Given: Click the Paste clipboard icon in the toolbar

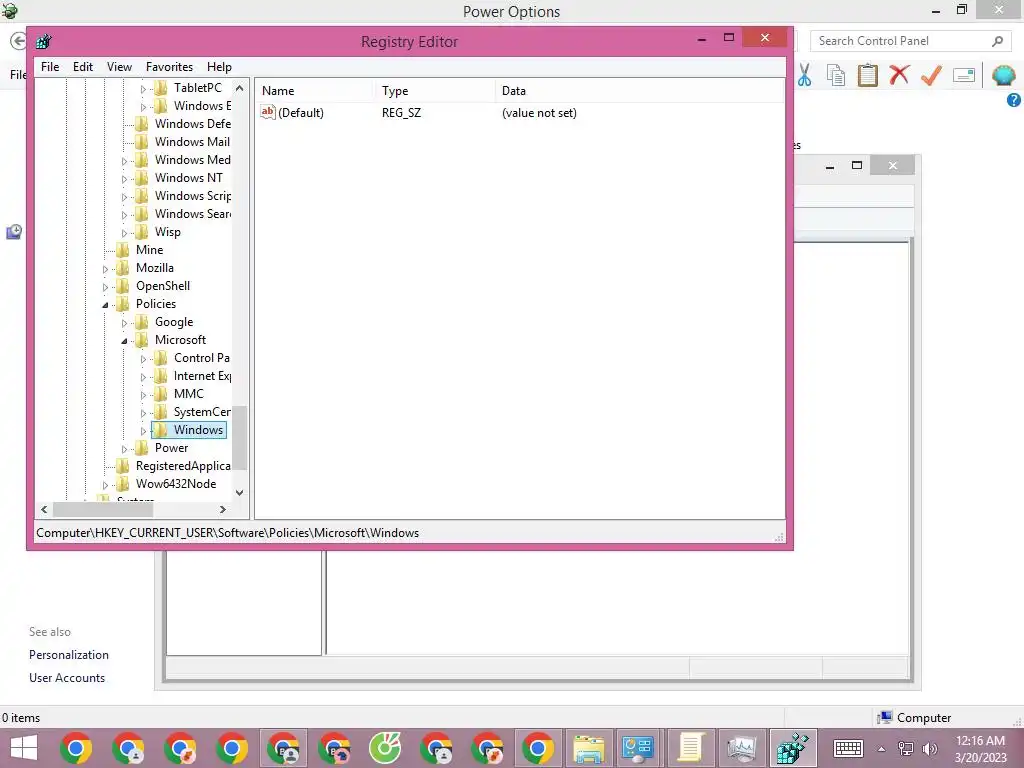Looking at the screenshot, I should coord(867,75).
